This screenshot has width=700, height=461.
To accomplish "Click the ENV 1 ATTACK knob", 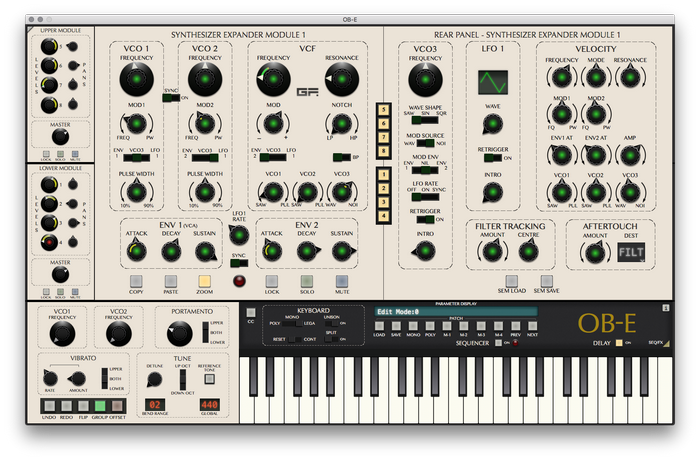I will 137,251.
